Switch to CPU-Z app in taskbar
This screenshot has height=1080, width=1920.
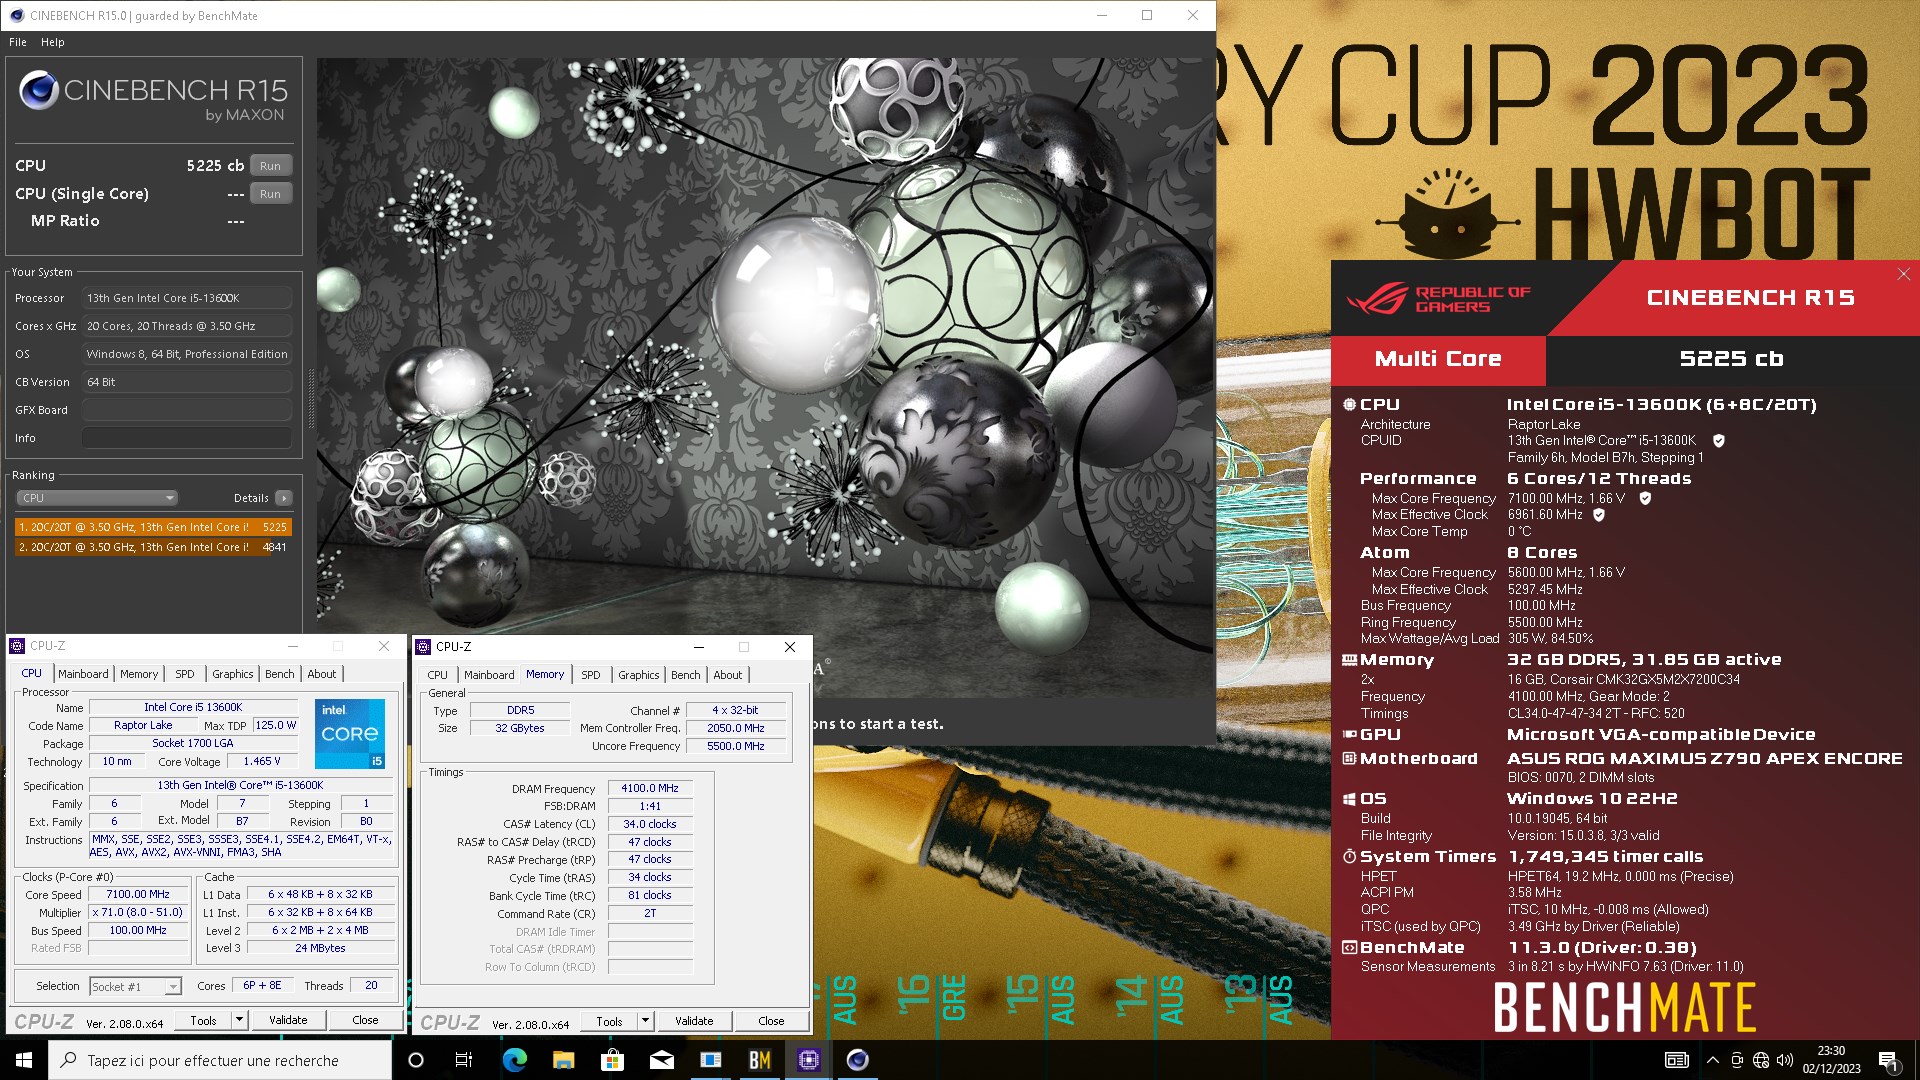point(809,1060)
